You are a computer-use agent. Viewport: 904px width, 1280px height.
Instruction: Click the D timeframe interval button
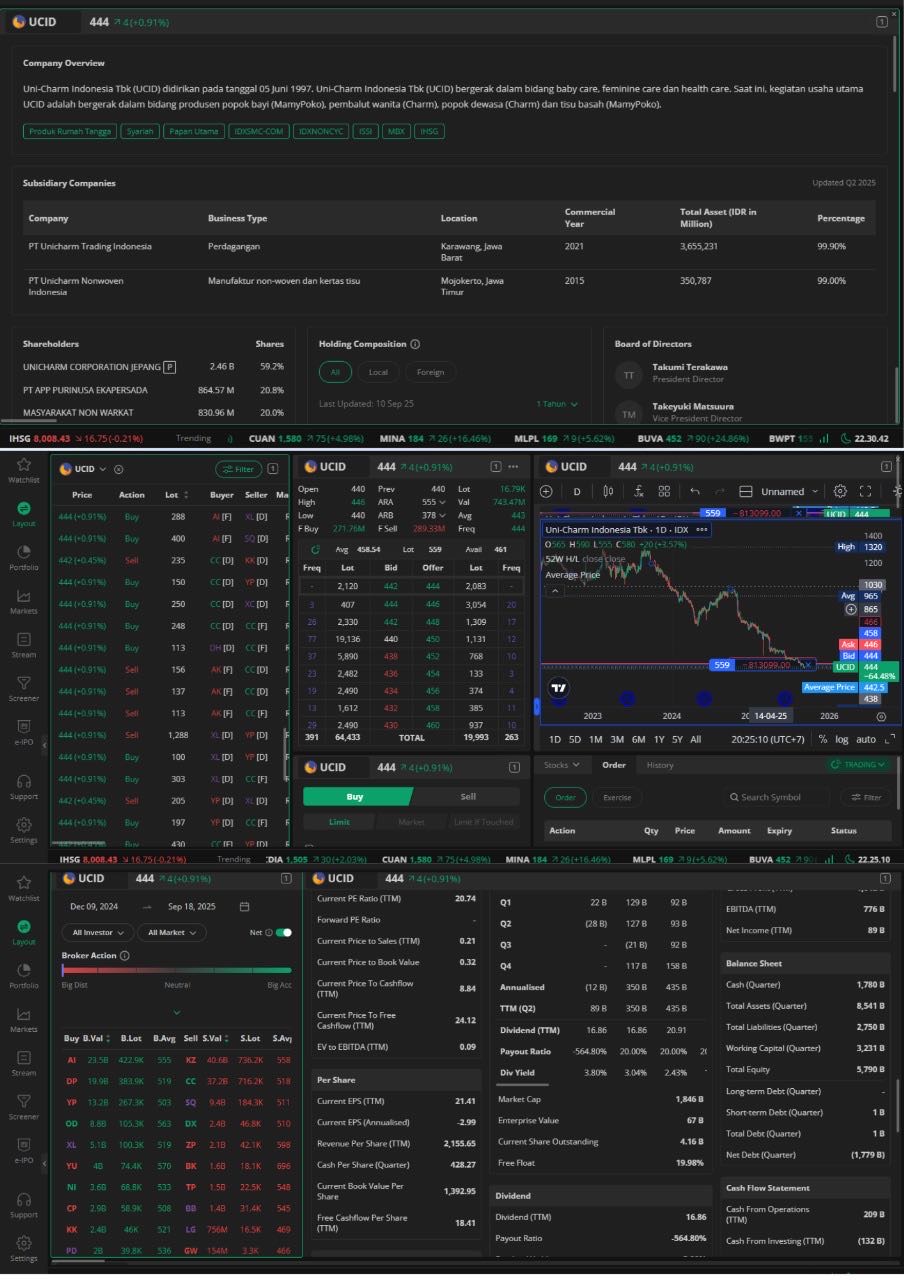point(577,491)
